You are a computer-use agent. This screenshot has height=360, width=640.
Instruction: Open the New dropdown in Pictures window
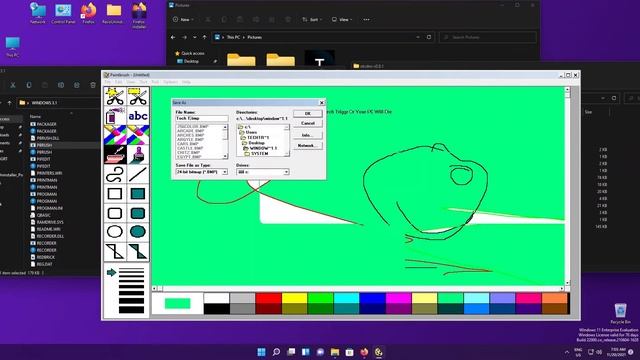coord(183,20)
